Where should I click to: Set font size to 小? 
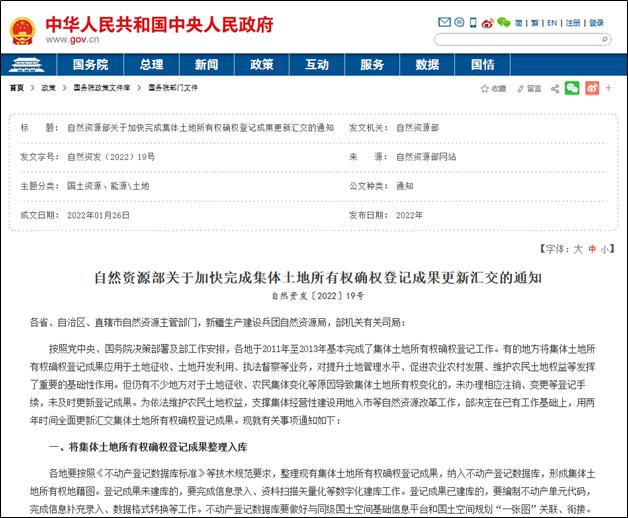pos(604,249)
